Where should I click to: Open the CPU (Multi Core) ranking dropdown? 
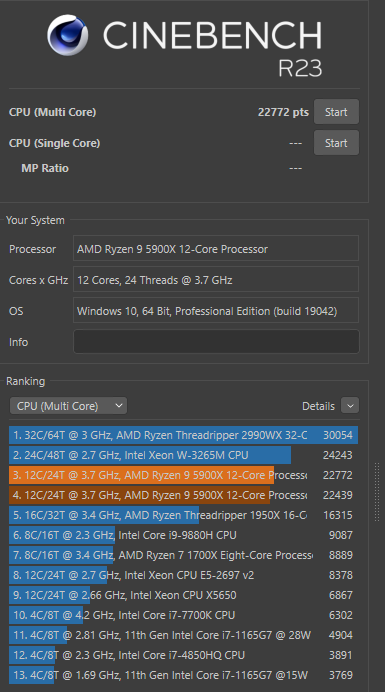tap(68, 406)
